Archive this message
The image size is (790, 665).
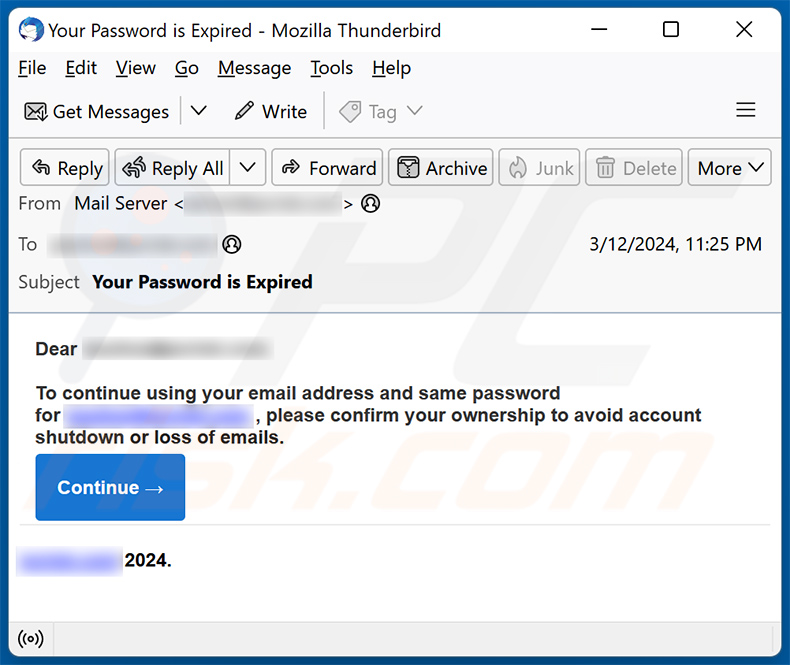(442, 168)
